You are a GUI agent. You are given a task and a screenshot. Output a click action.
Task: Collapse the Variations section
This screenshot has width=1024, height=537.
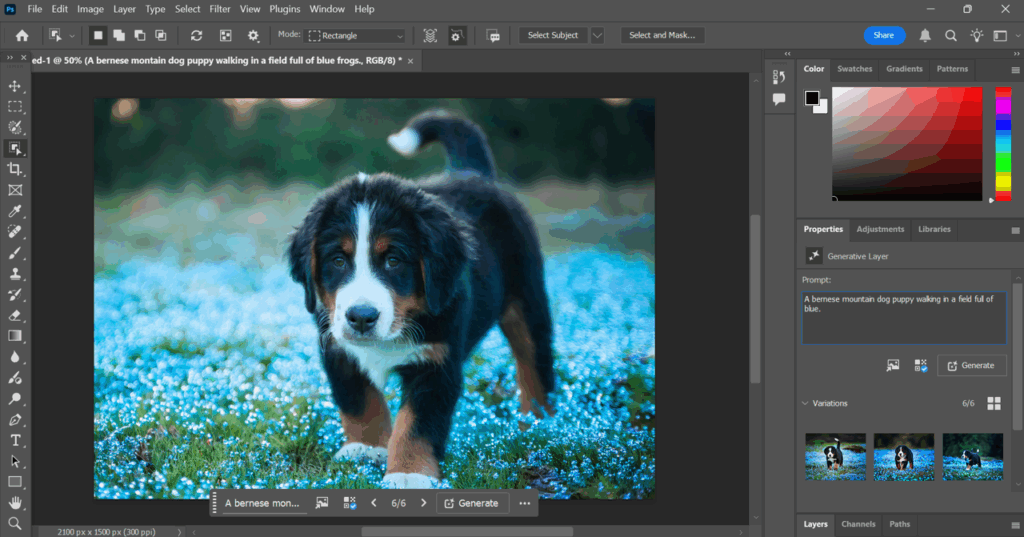[x=806, y=403]
